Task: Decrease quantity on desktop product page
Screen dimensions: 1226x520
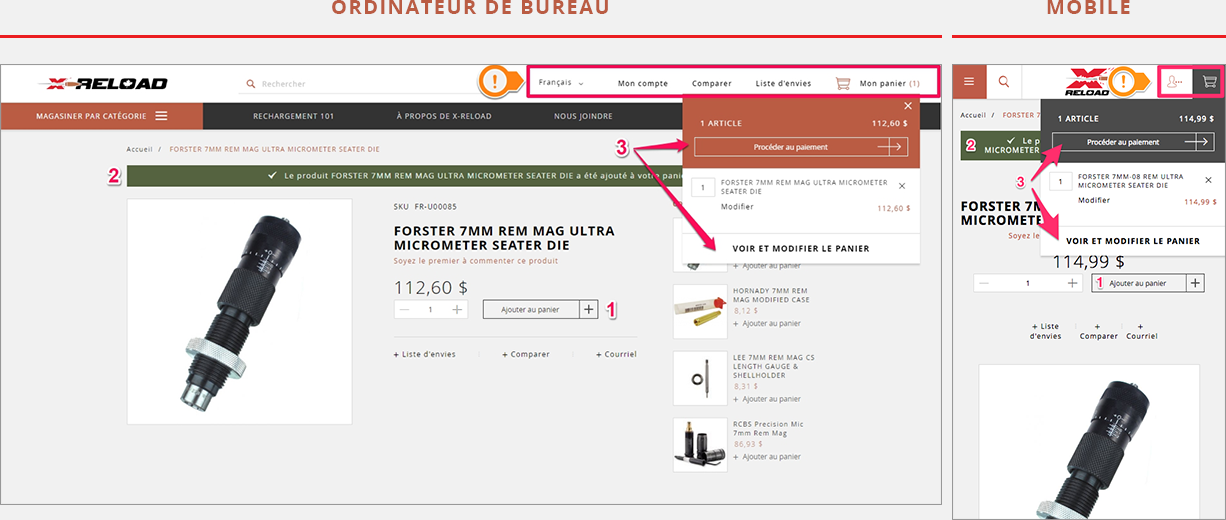Action: (x=404, y=310)
